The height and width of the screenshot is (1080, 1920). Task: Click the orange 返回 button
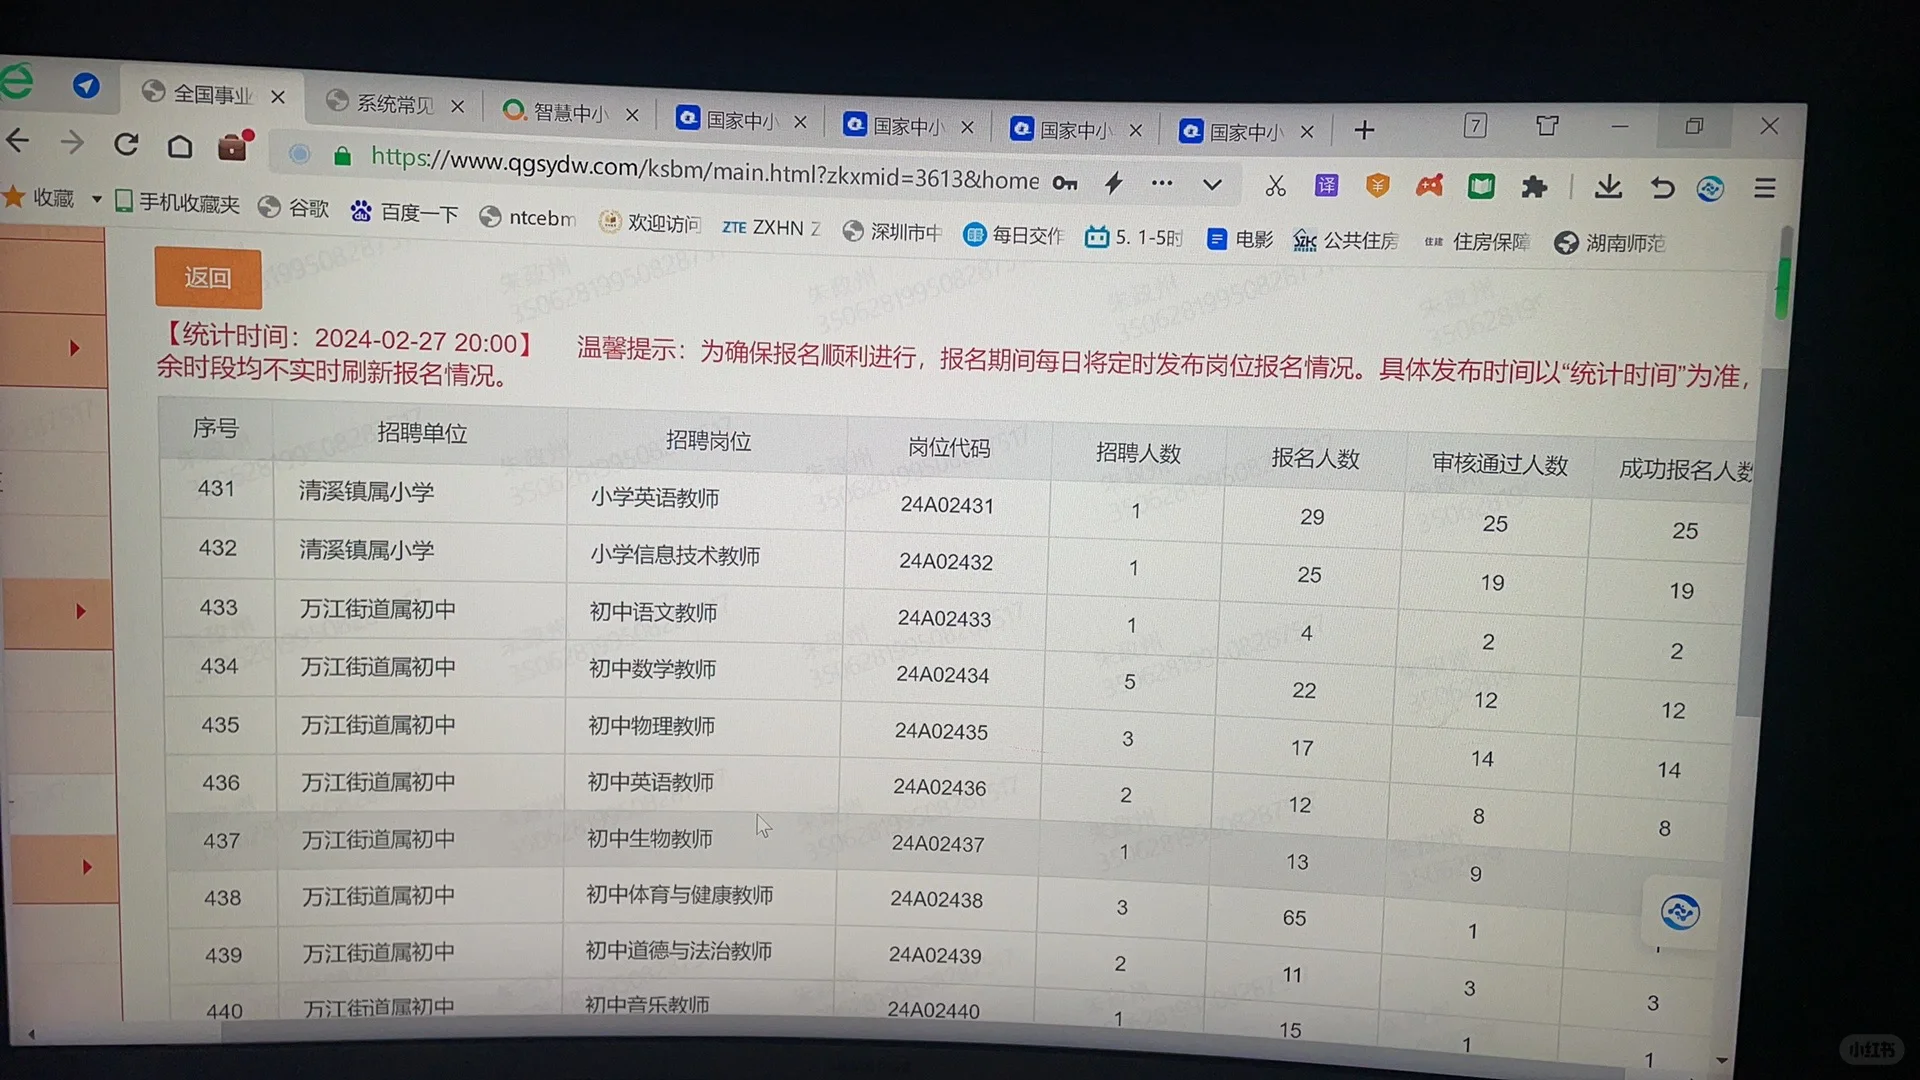coord(208,278)
